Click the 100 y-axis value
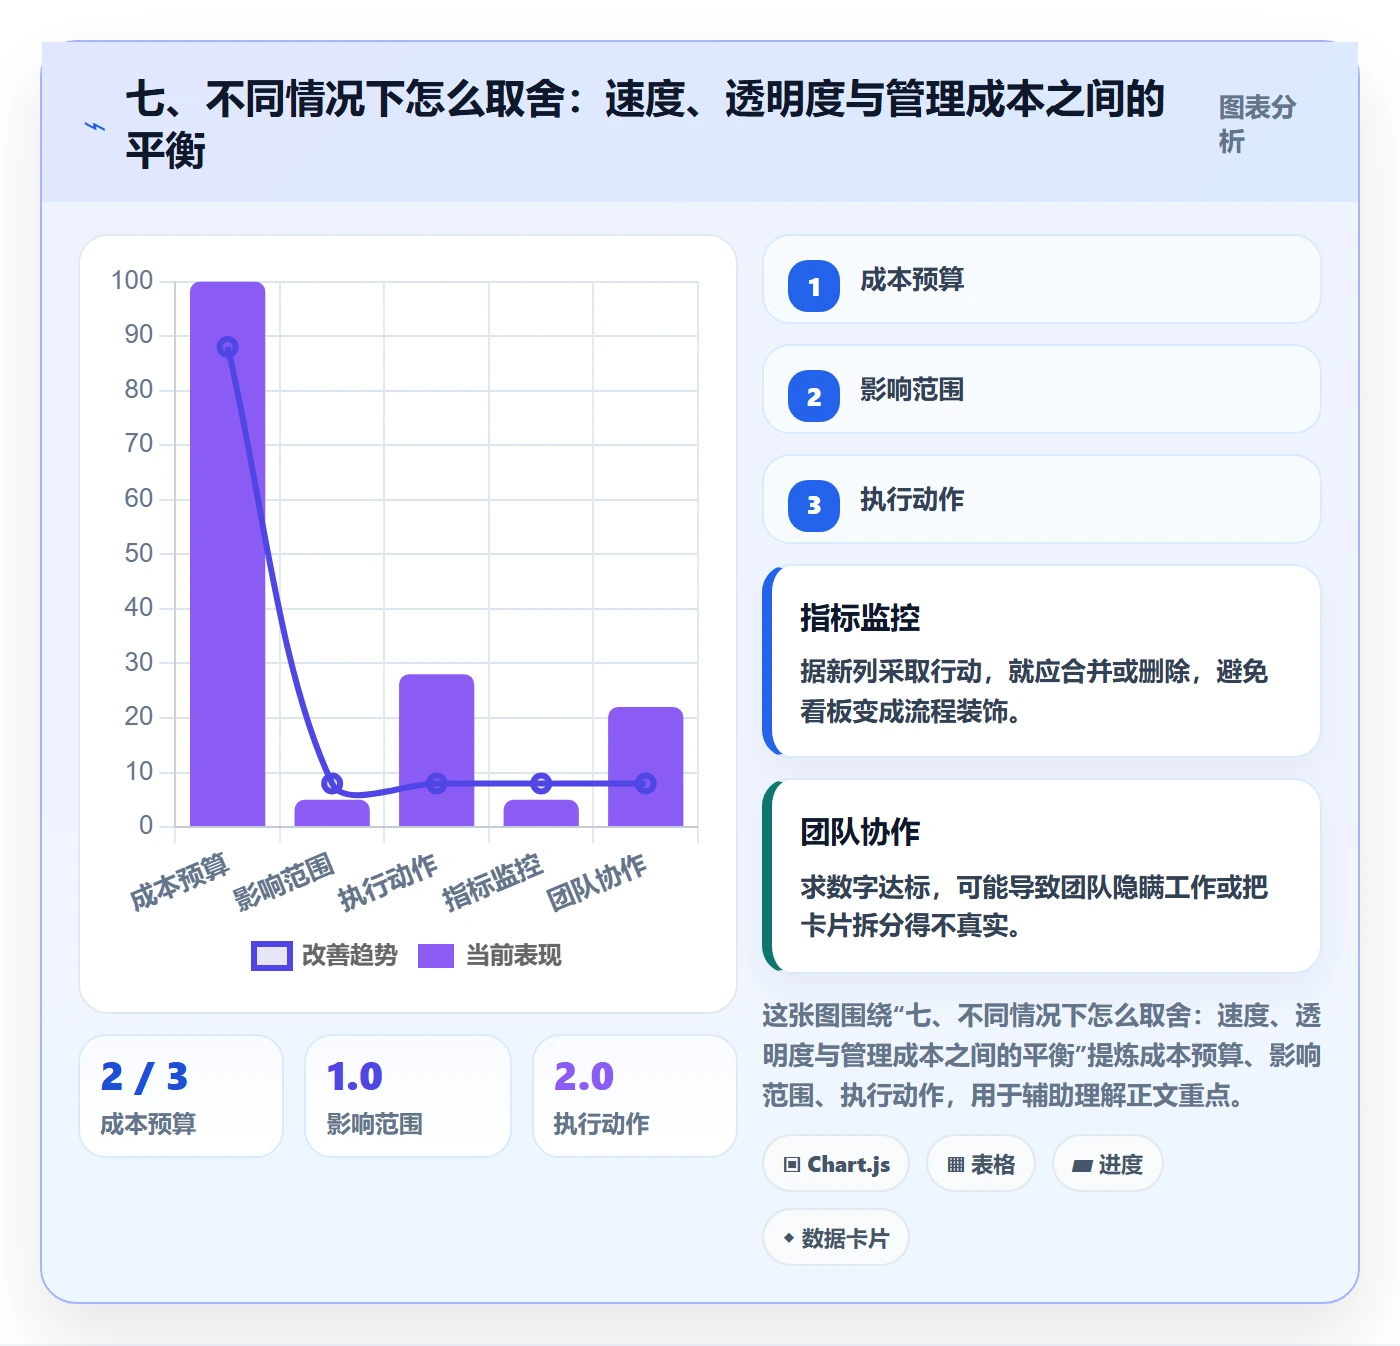Viewport: 1400px width, 1346px height. [x=132, y=281]
